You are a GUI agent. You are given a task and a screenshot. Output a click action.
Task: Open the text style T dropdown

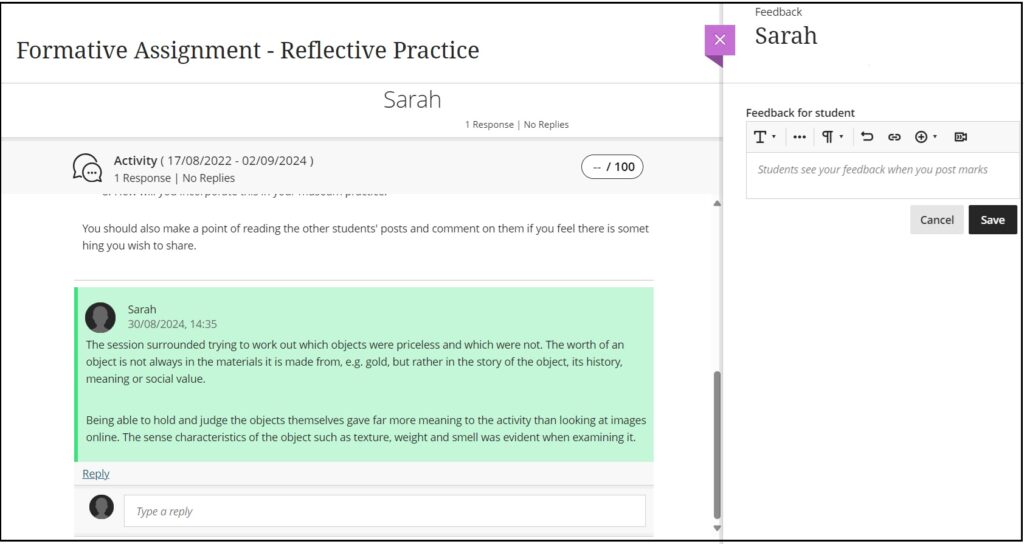point(765,137)
